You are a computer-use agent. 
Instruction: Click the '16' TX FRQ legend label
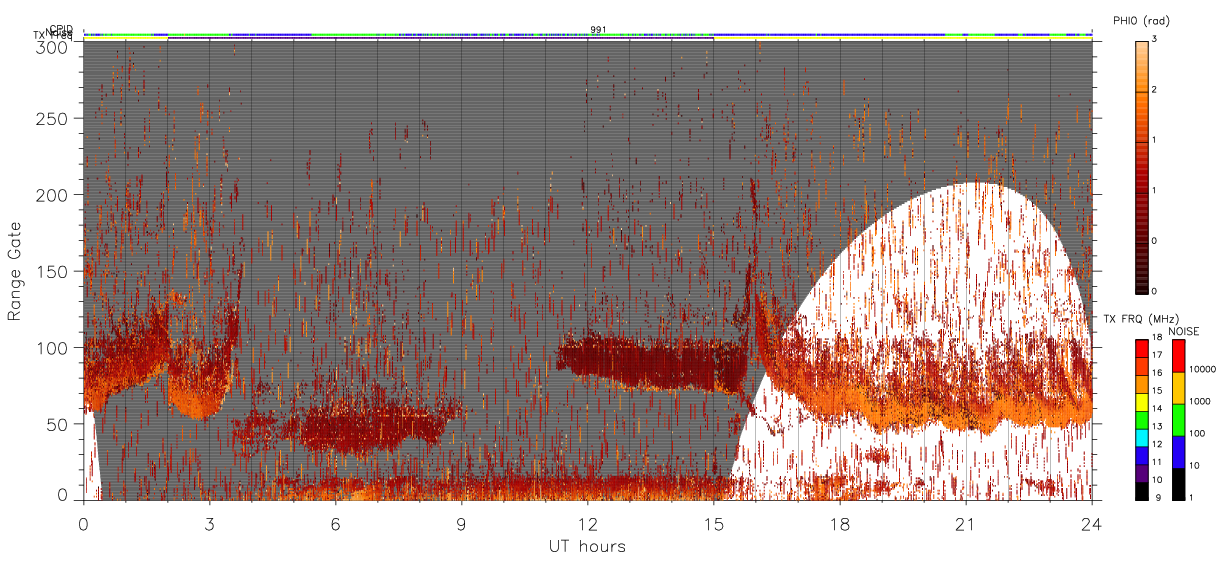click(x=1158, y=372)
